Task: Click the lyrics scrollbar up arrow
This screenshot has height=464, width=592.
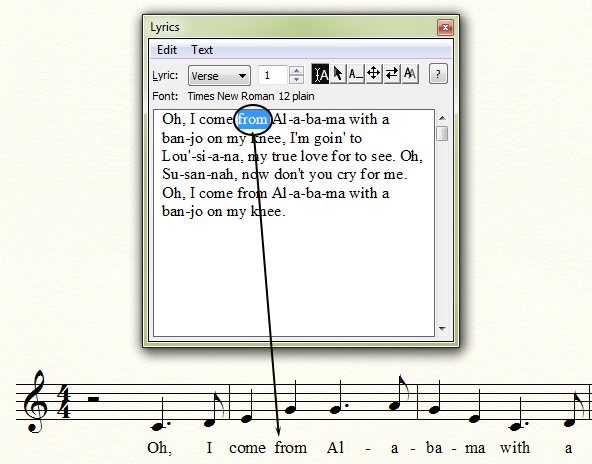Action: point(442,118)
